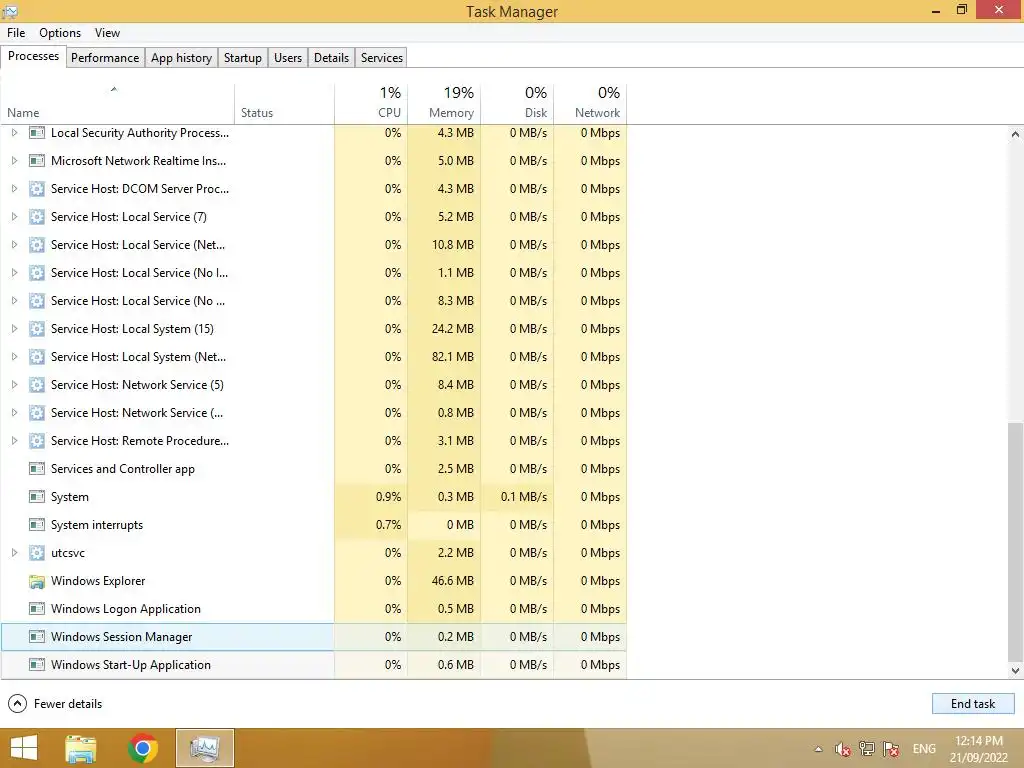Image resolution: width=1024 pixels, height=768 pixels.
Task: Click the System interrupts process icon
Action: click(37, 525)
